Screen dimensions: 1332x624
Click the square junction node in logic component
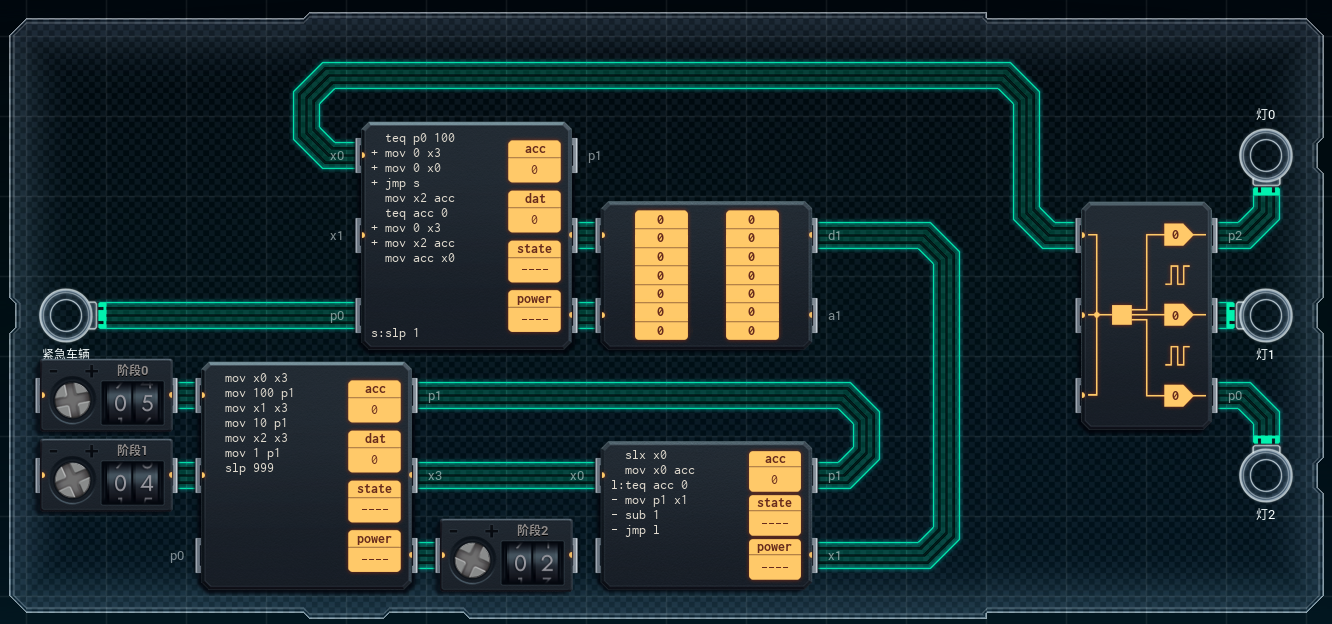[1121, 315]
